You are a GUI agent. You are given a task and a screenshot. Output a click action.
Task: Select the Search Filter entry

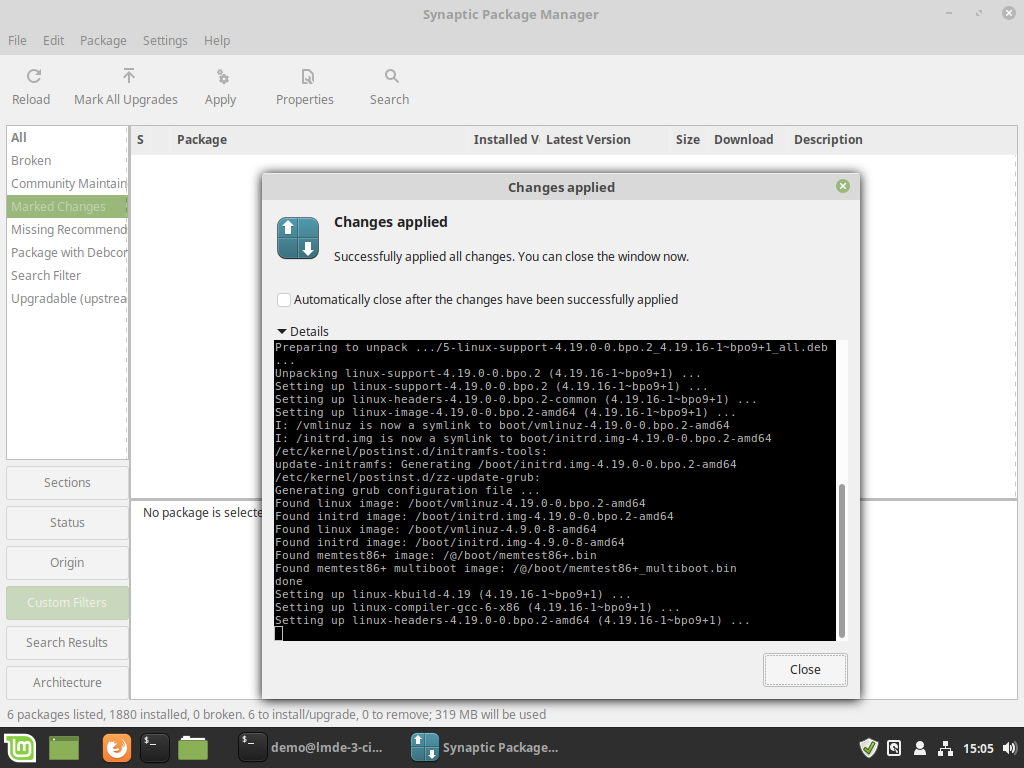(x=67, y=276)
